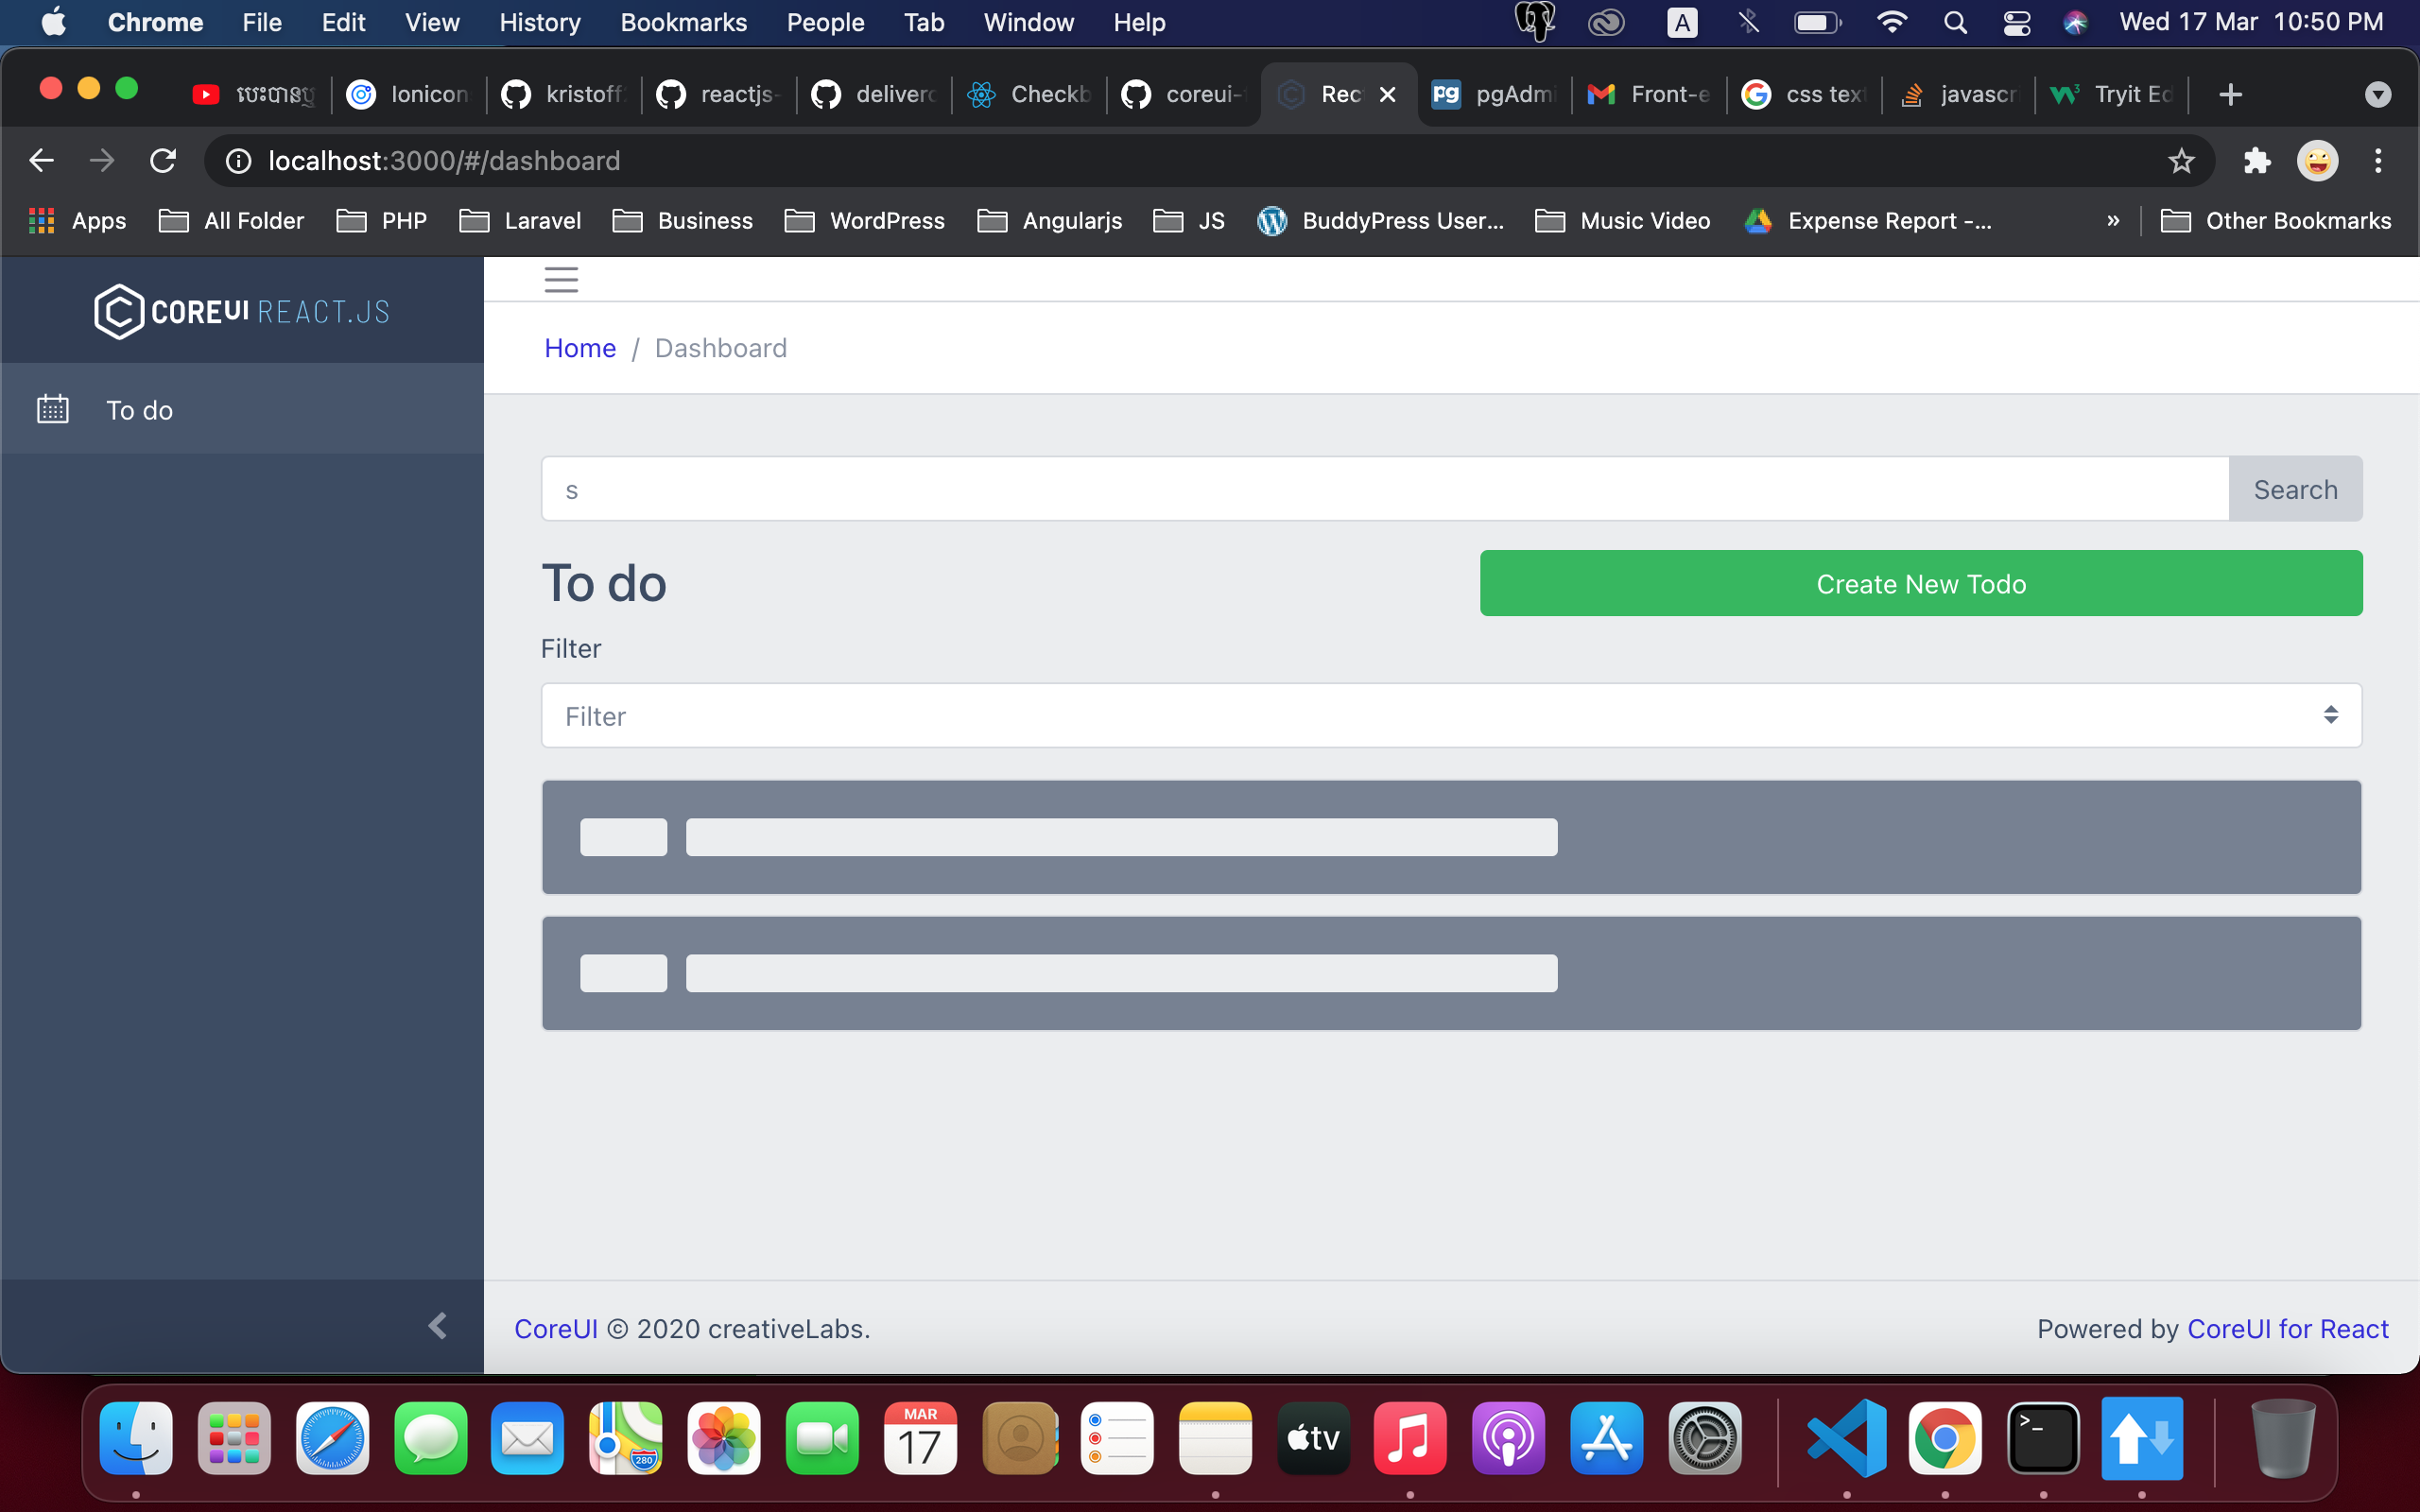2420x1512 pixels.
Task: Open Spotlight search in the menu bar
Action: point(1956,22)
